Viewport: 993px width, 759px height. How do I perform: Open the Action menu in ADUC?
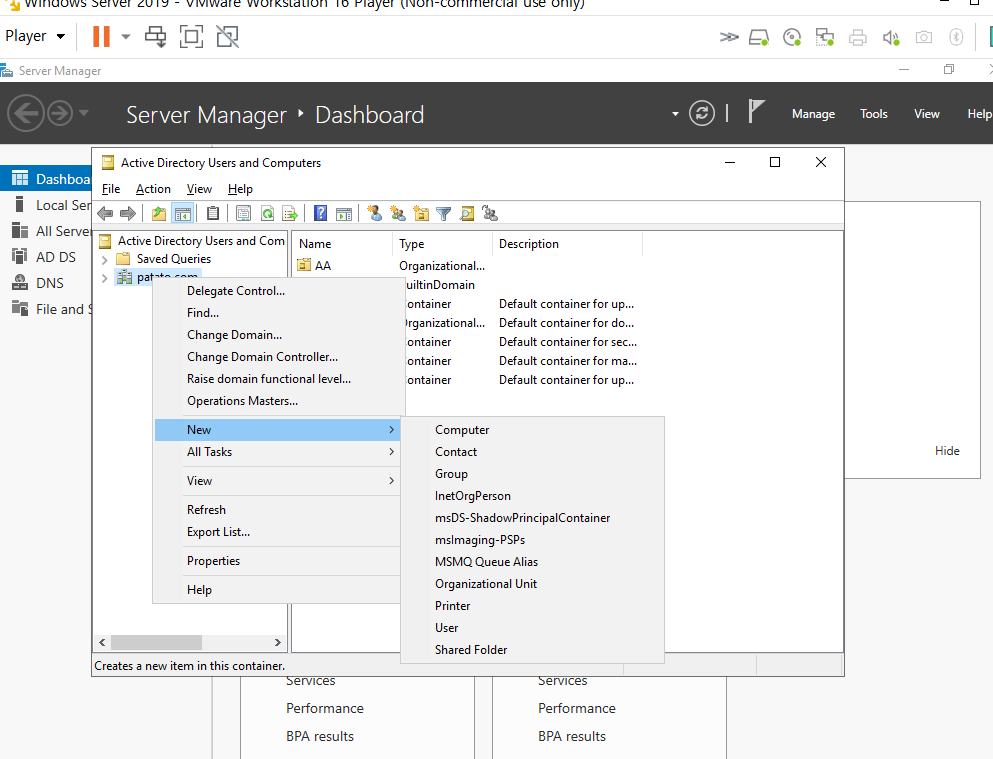[153, 189]
